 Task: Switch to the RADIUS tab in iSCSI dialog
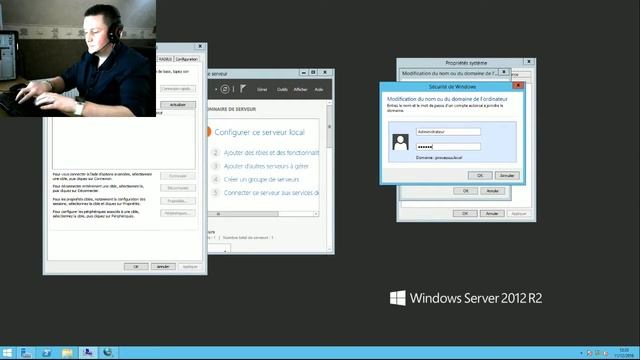pos(165,59)
